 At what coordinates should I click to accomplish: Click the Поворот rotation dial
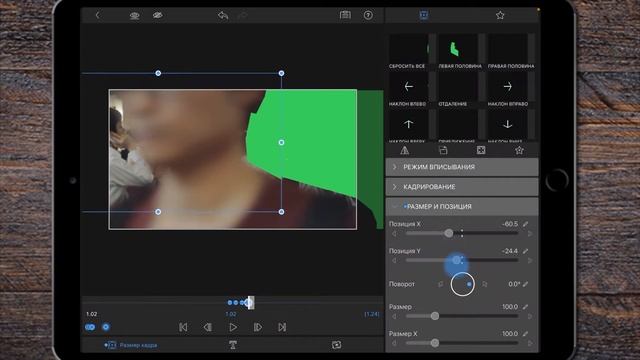[462, 284]
